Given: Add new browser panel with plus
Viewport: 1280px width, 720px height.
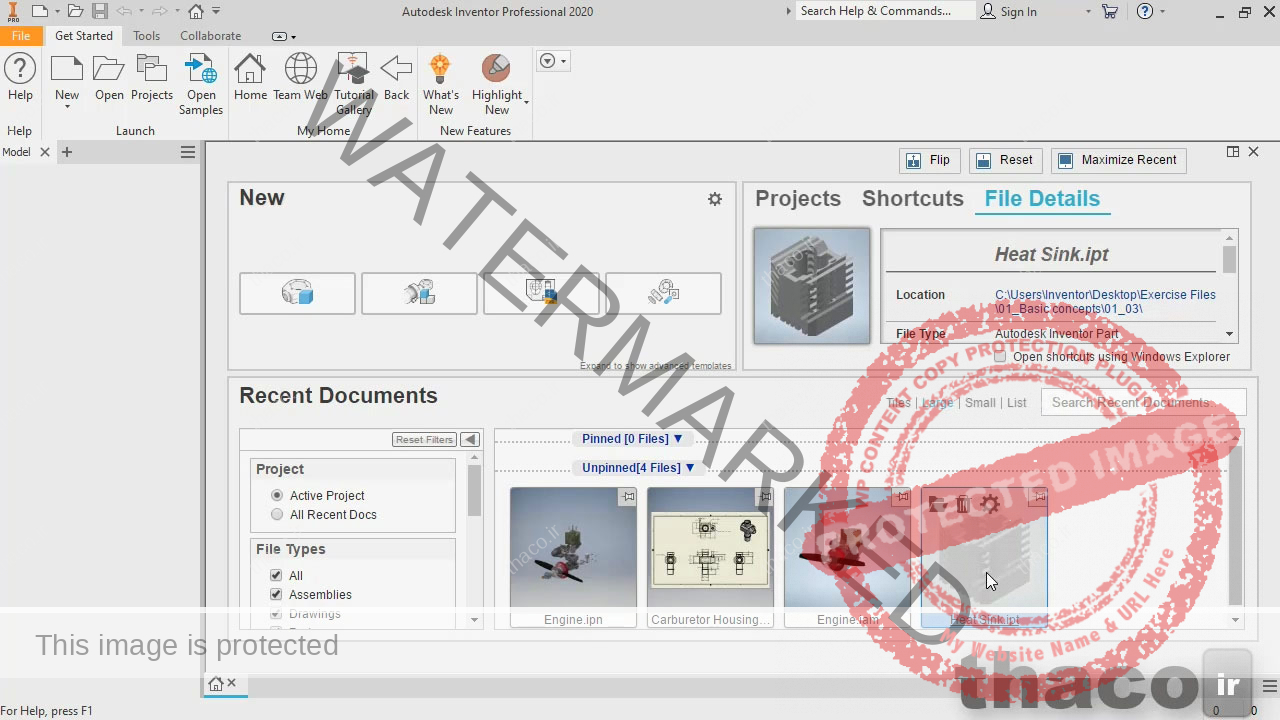Looking at the screenshot, I should [x=67, y=152].
